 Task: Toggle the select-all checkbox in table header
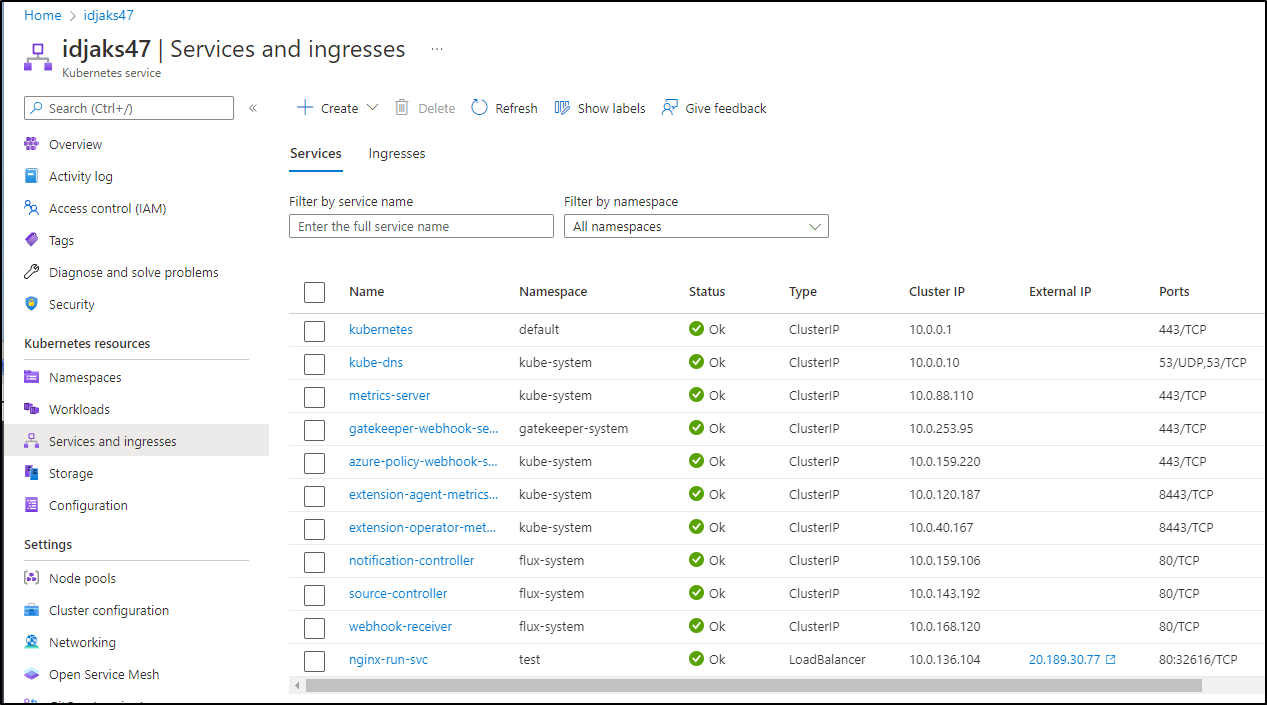click(315, 292)
